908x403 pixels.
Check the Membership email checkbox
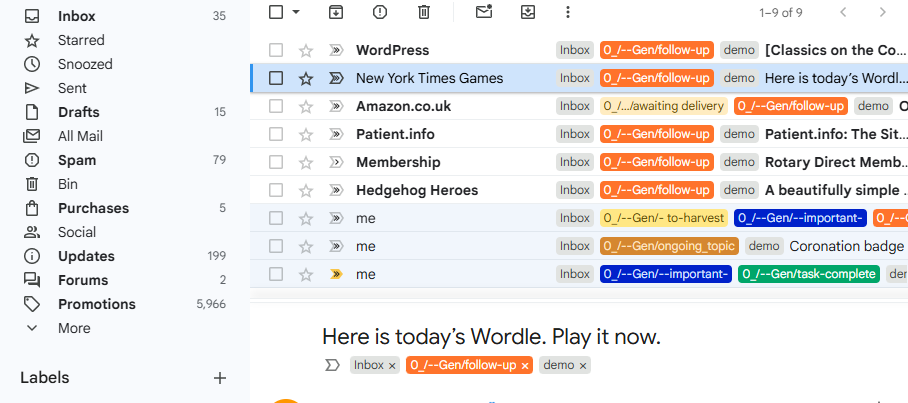276,162
